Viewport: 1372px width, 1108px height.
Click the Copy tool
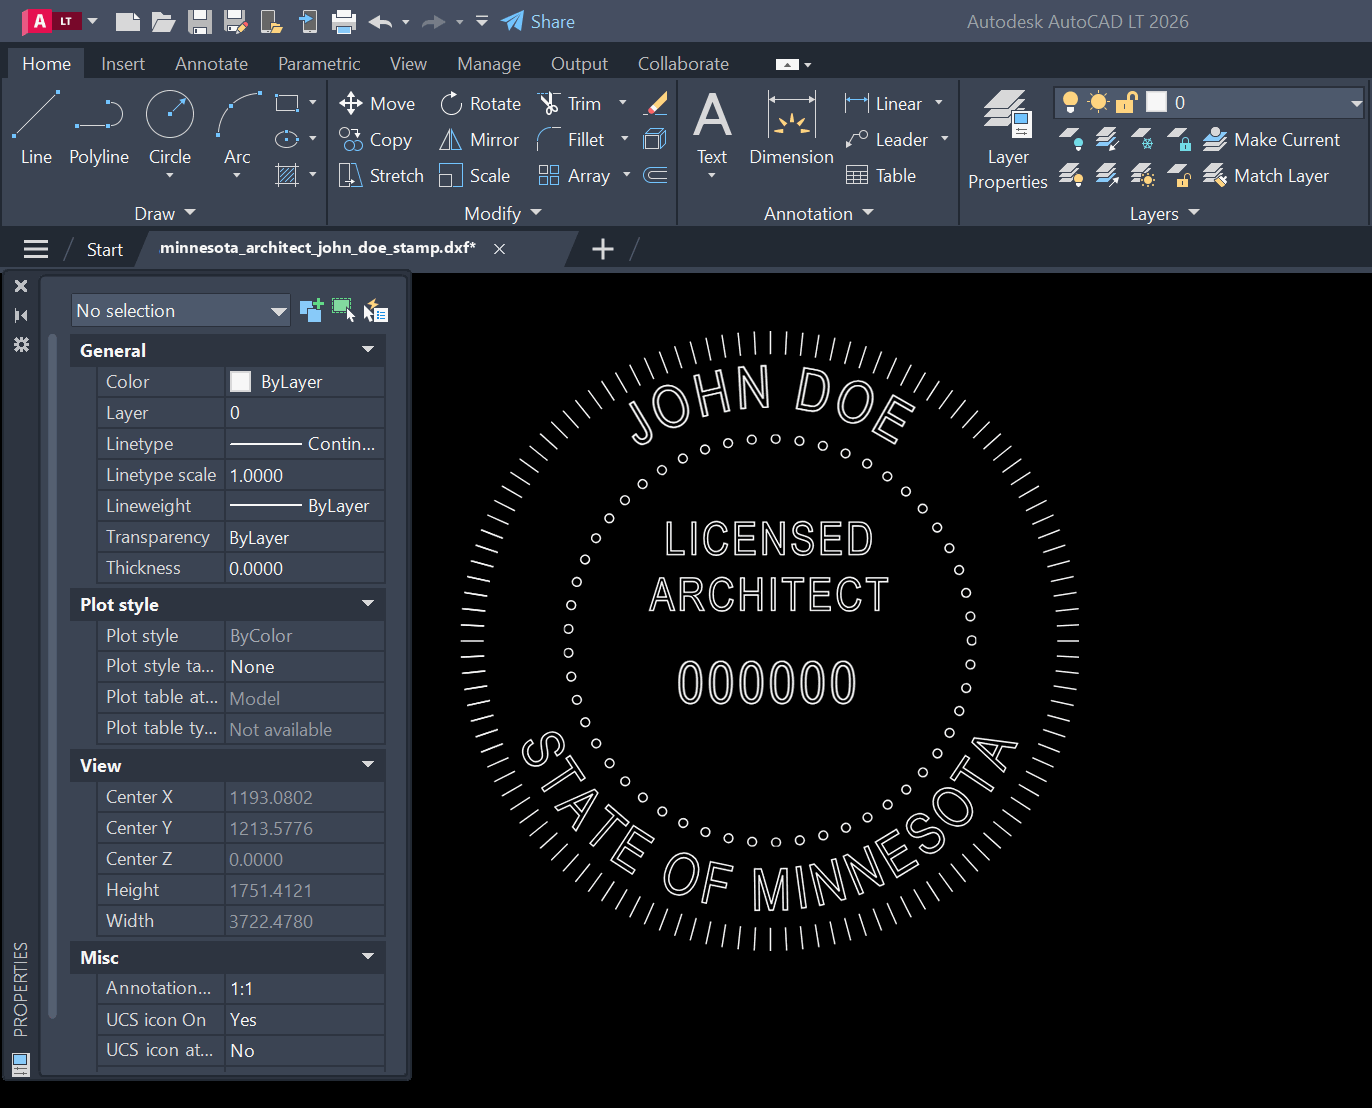coord(375,139)
